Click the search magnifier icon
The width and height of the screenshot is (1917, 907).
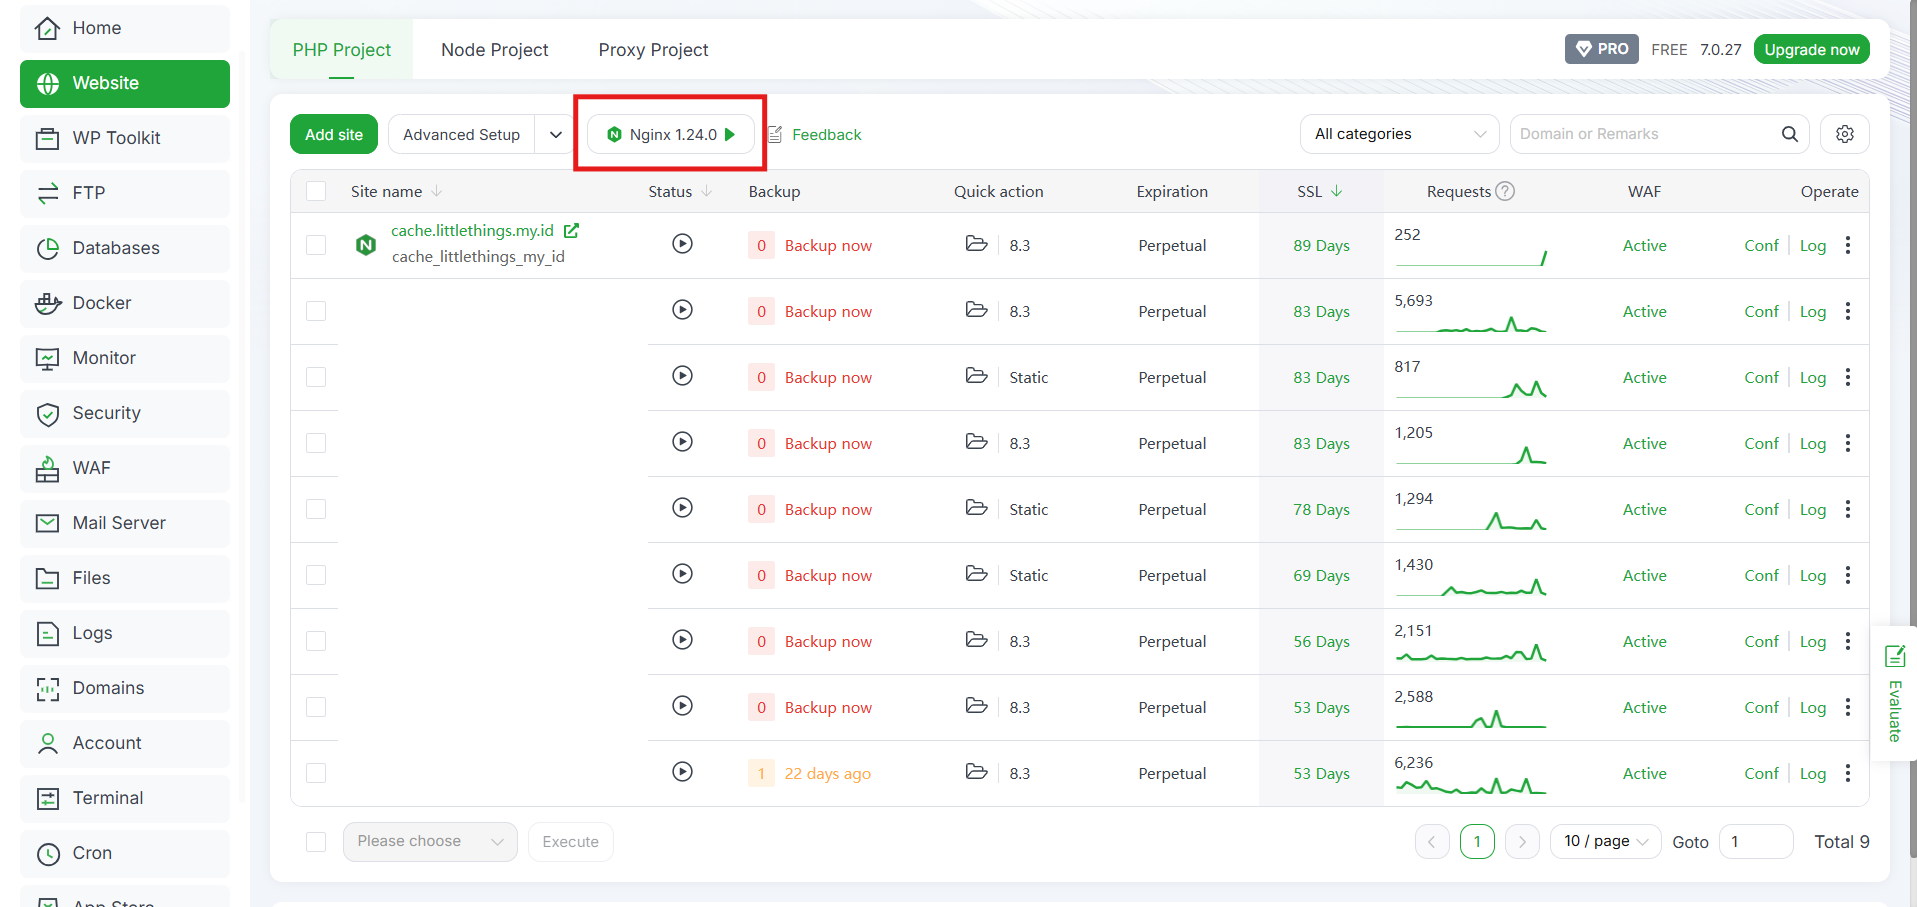[1789, 134]
